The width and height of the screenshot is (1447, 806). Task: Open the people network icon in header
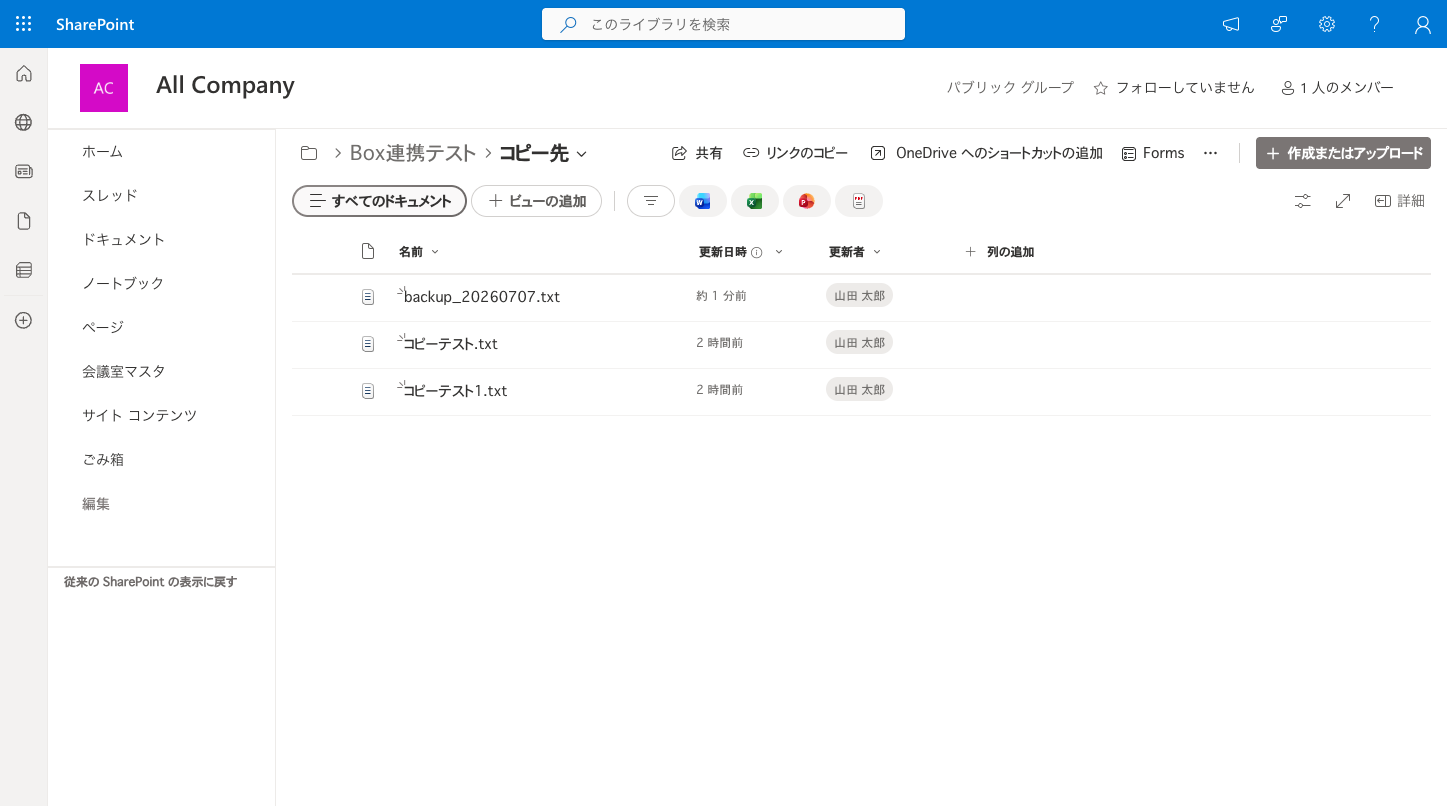click(x=1279, y=24)
